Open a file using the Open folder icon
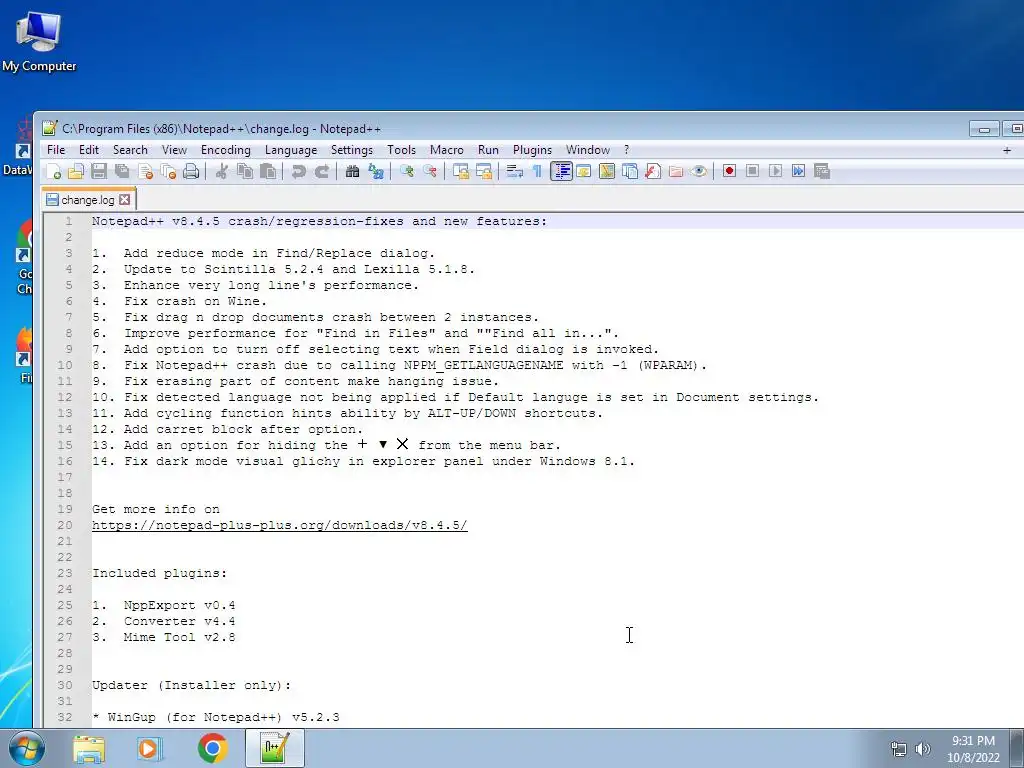The width and height of the screenshot is (1024, 768). coord(76,171)
